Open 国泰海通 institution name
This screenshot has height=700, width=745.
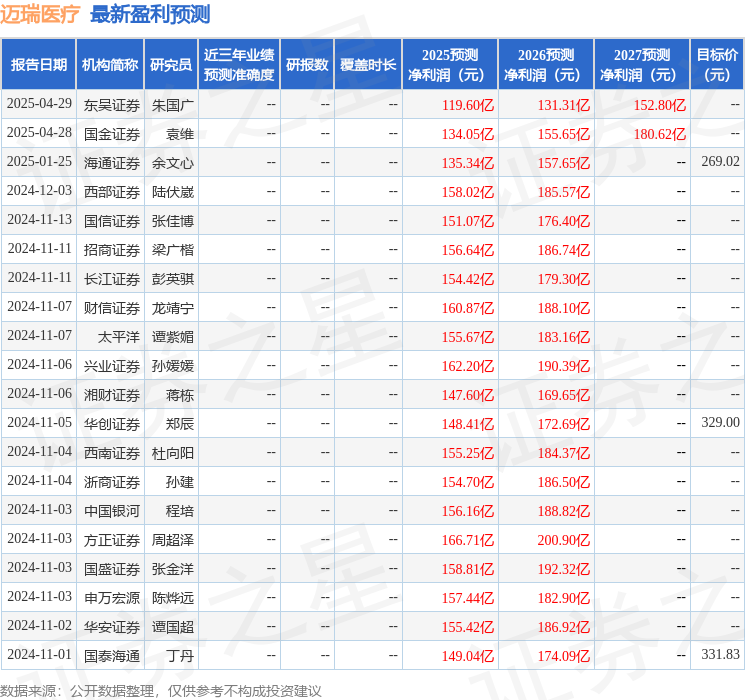click(x=112, y=656)
